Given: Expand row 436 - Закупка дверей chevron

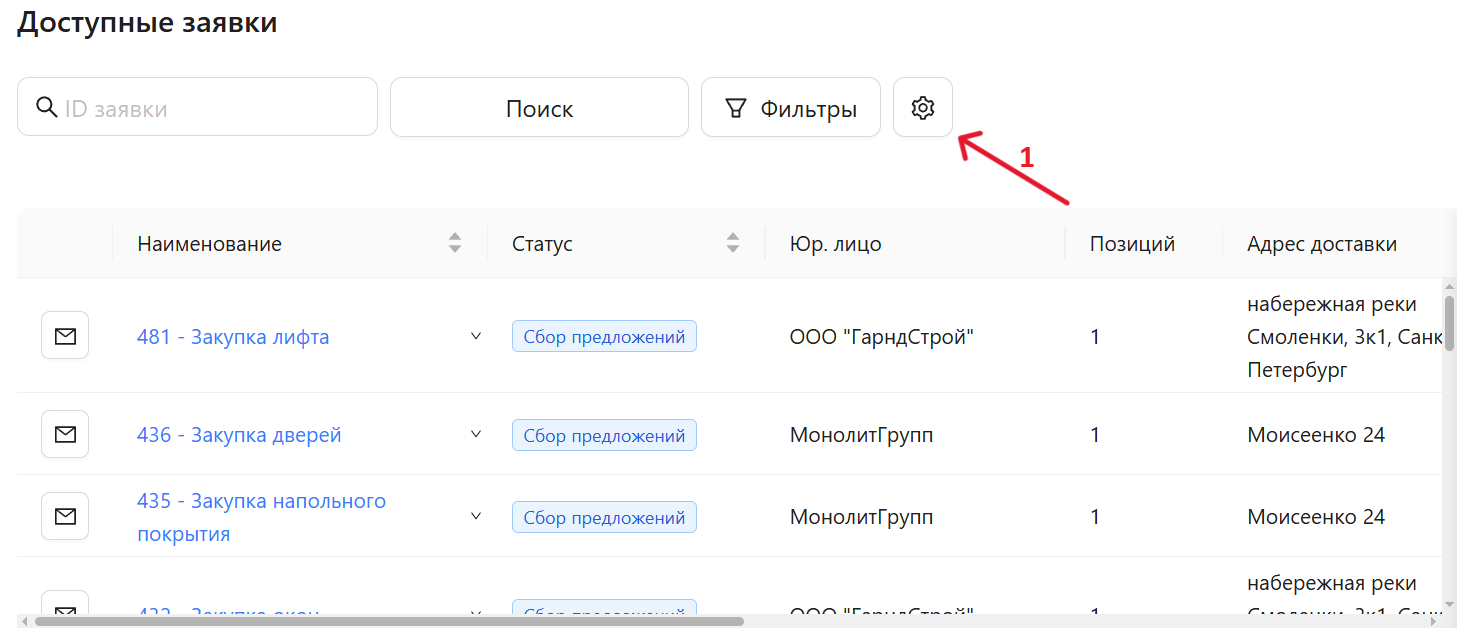Looking at the screenshot, I should point(476,434).
